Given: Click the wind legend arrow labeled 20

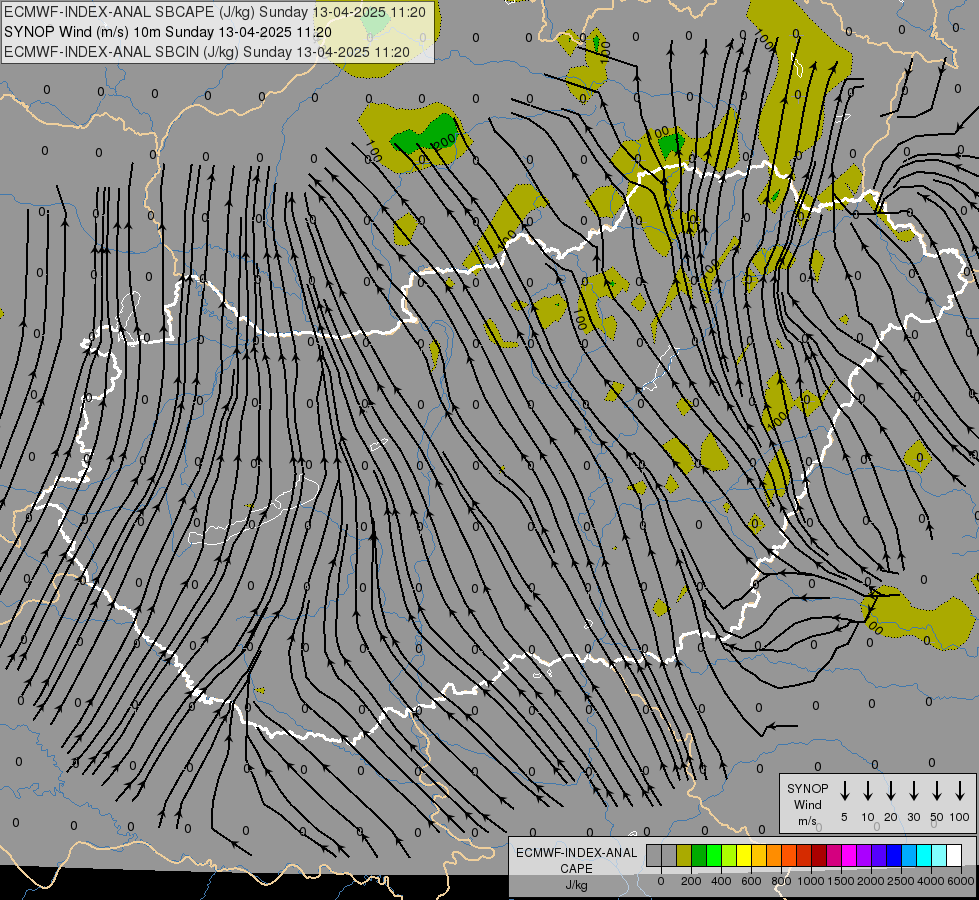Looking at the screenshot, I should (x=890, y=791).
